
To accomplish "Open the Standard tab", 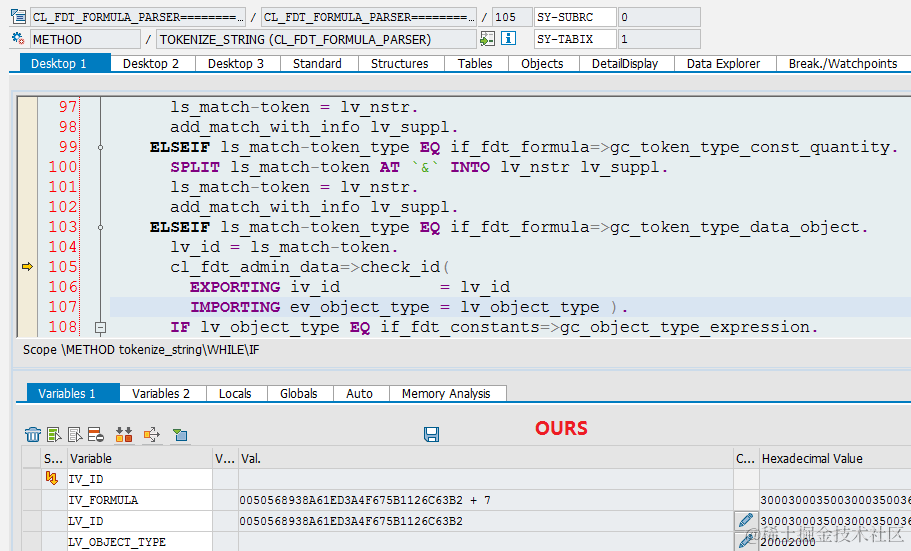I will tap(317, 63).
